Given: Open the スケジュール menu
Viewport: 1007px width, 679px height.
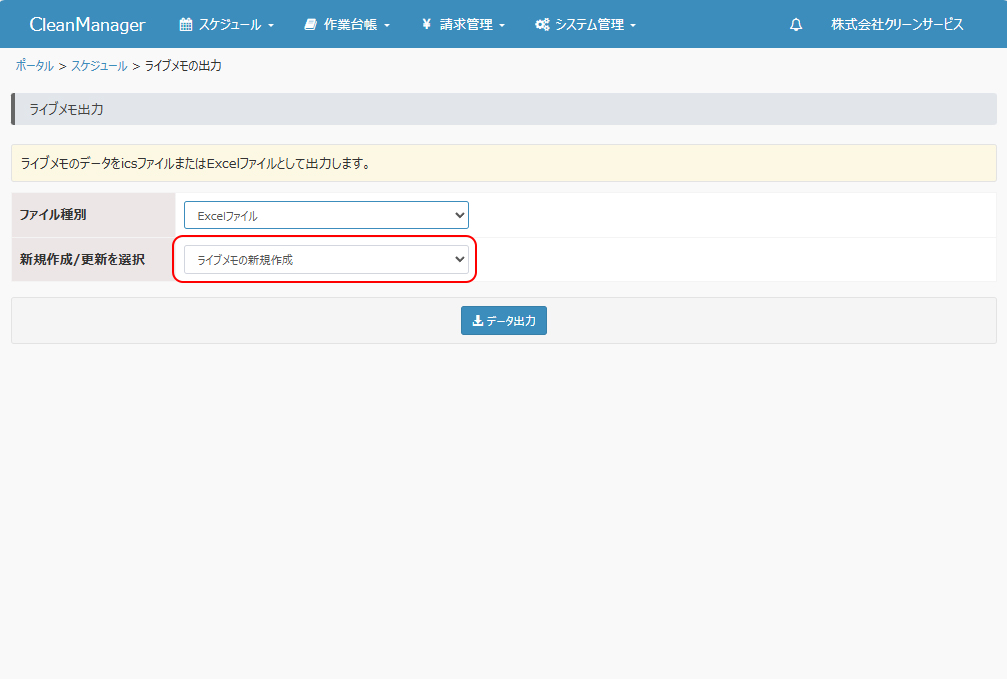Looking at the screenshot, I should 227,24.
